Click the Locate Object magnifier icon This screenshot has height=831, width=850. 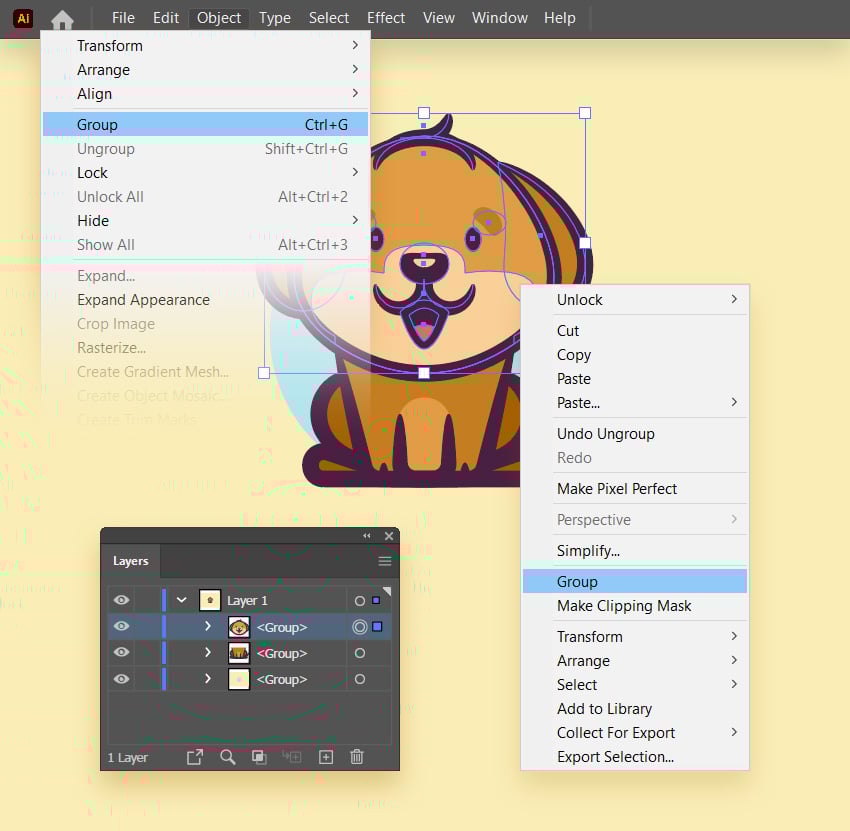coord(228,757)
